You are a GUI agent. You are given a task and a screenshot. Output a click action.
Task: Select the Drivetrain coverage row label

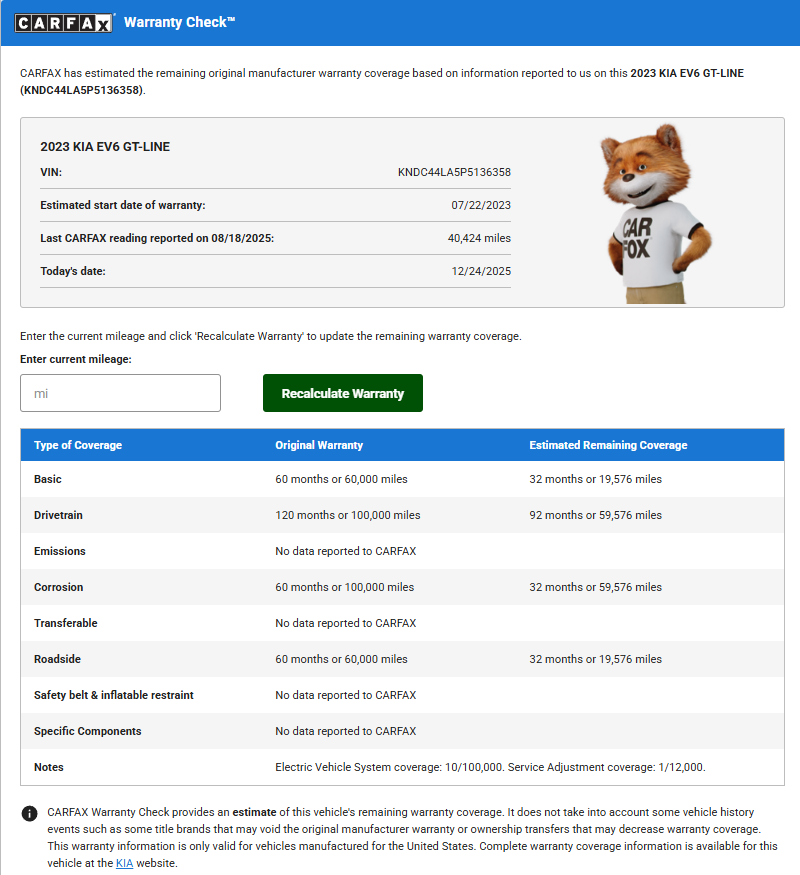coord(60,515)
